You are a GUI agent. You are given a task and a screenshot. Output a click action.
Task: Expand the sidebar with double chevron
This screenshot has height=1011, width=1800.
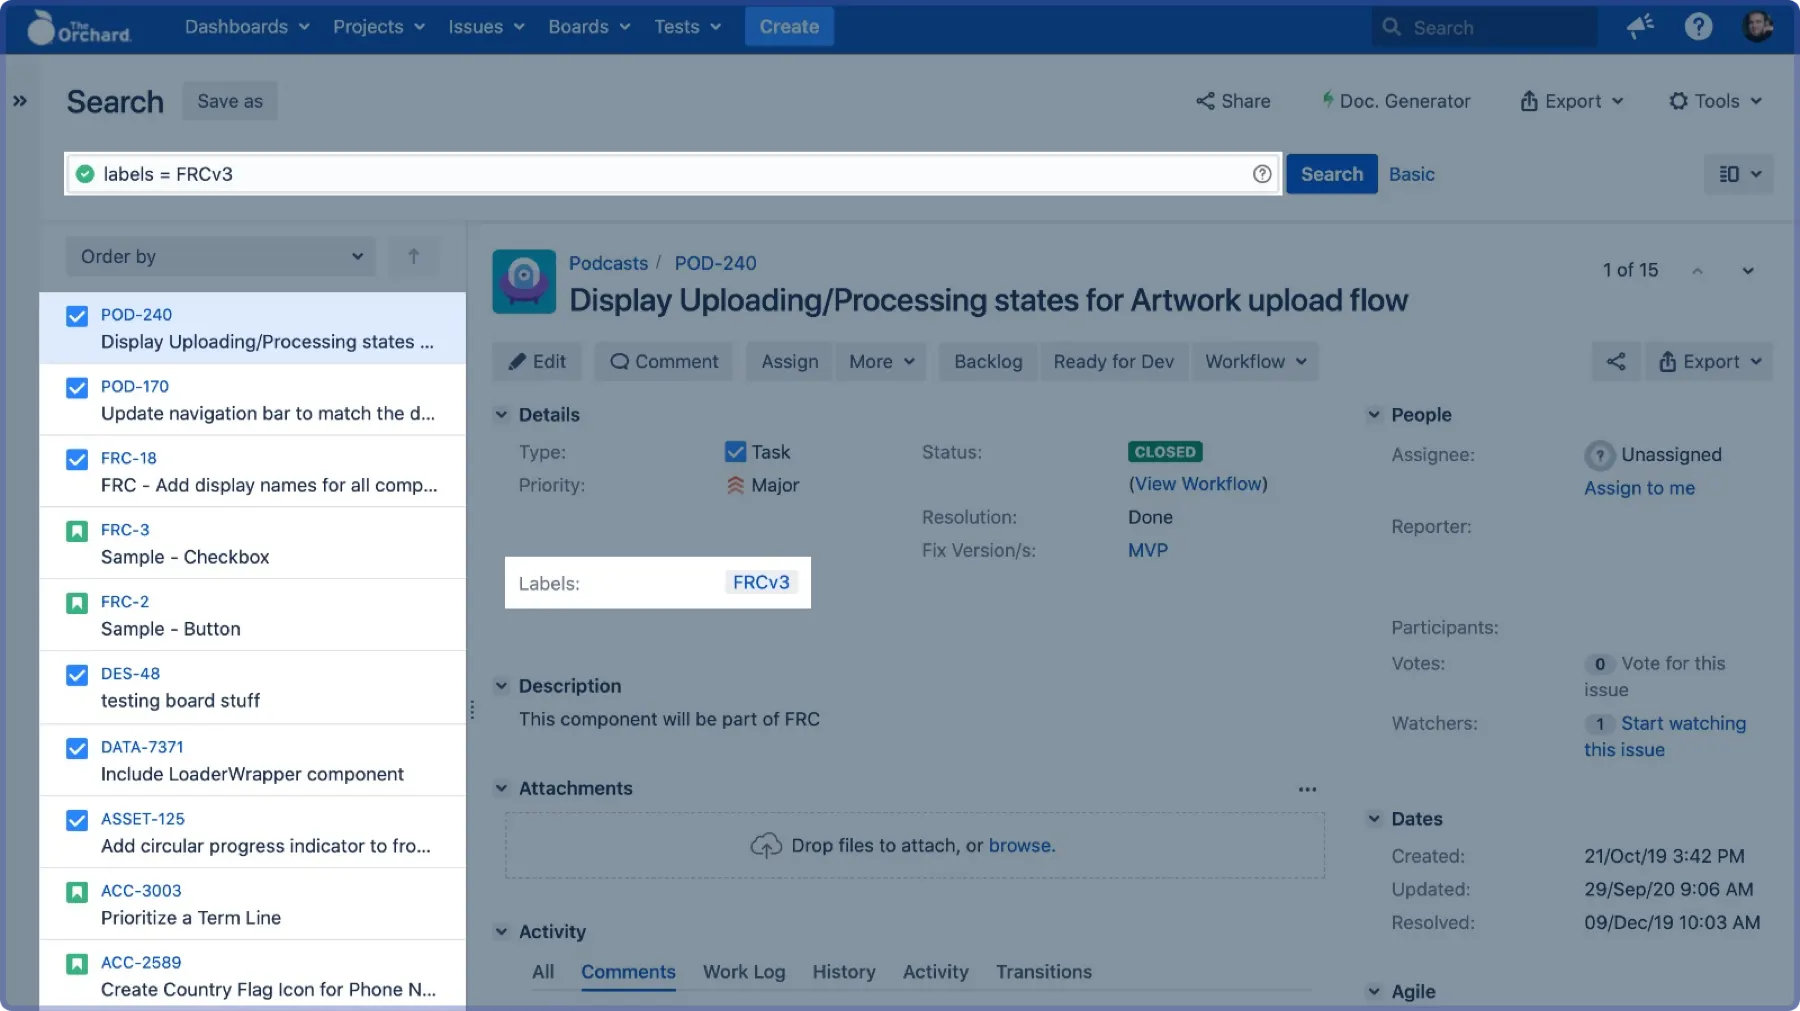(x=20, y=101)
